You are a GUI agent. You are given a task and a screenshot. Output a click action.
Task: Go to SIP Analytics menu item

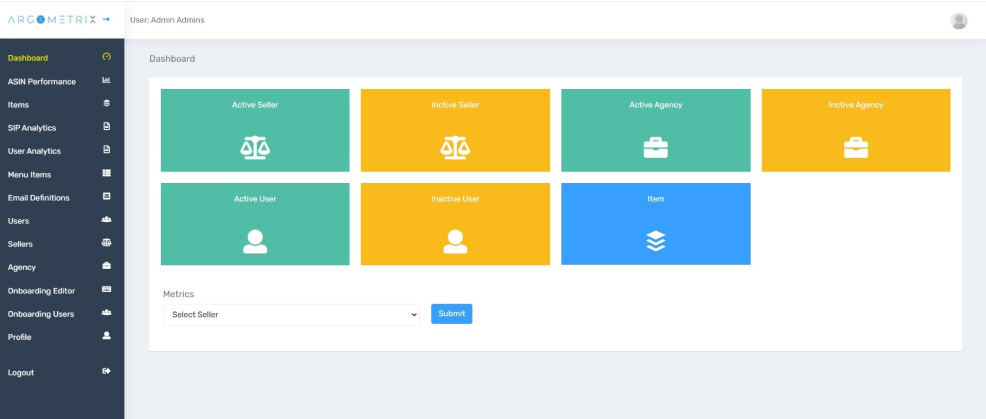click(32, 128)
